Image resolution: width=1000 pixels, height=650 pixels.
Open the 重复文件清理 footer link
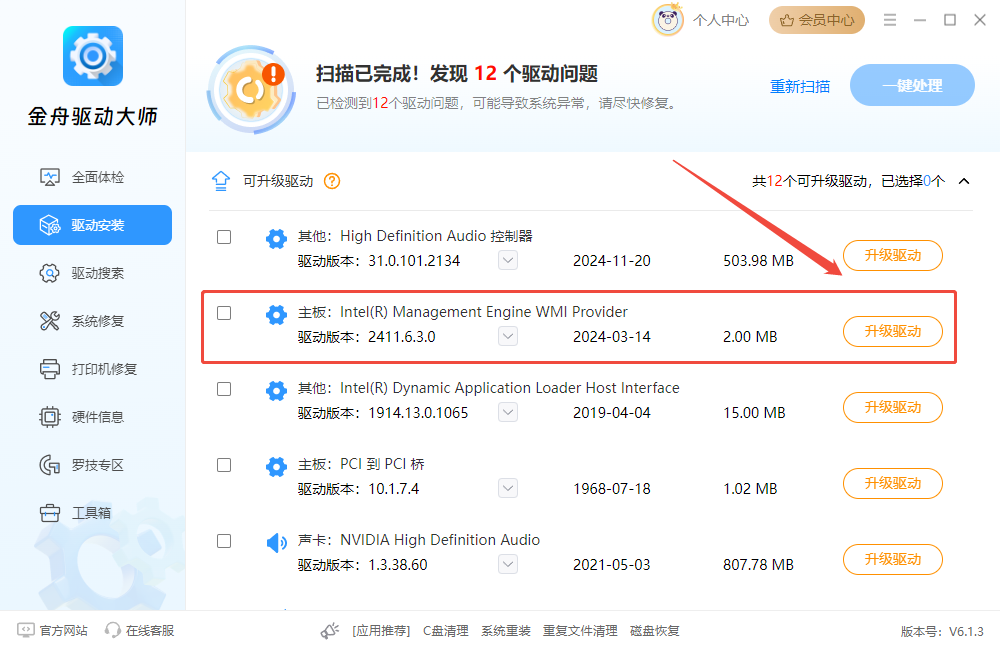[580, 631]
